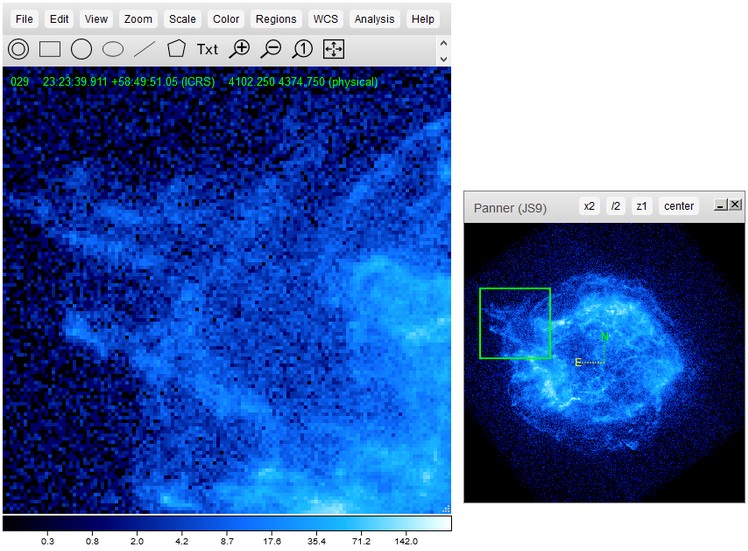Screen dimensions: 748x551
Task: Choose the polygon region tool
Action: [x=176, y=49]
